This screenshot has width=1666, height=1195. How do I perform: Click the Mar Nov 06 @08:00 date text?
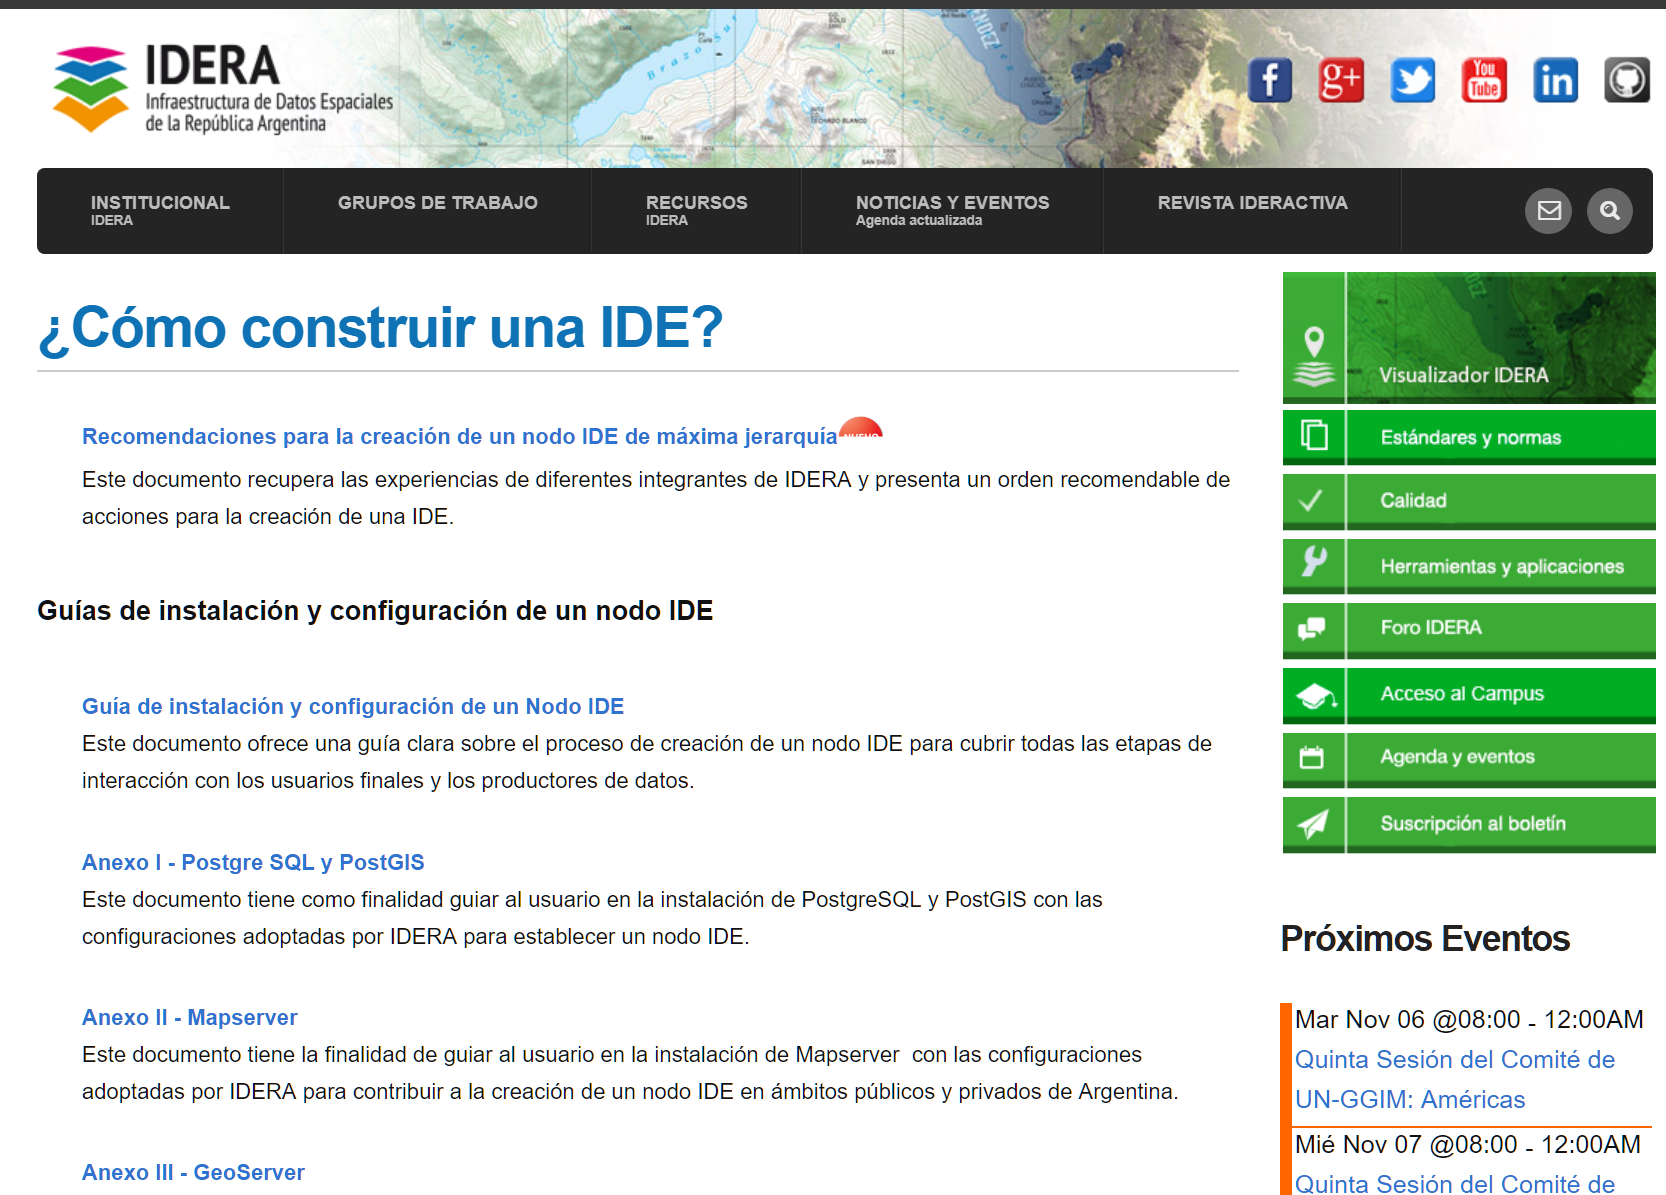[x=1469, y=1019]
